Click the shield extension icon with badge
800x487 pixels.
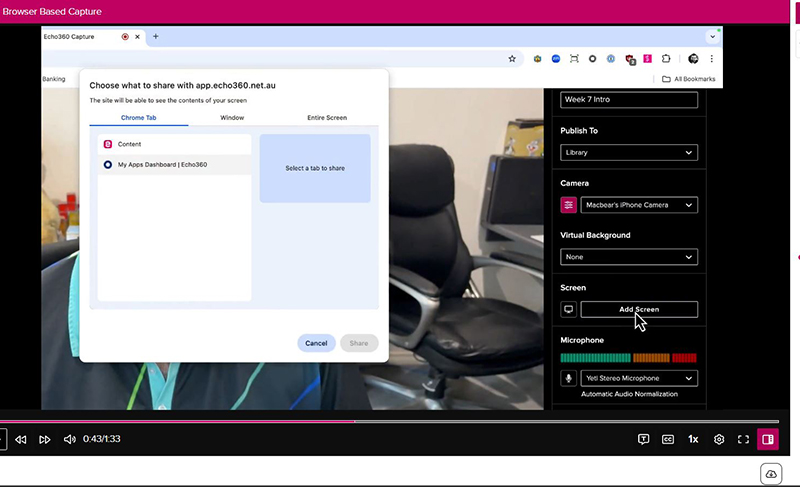pyautogui.click(x=630, y=59)
